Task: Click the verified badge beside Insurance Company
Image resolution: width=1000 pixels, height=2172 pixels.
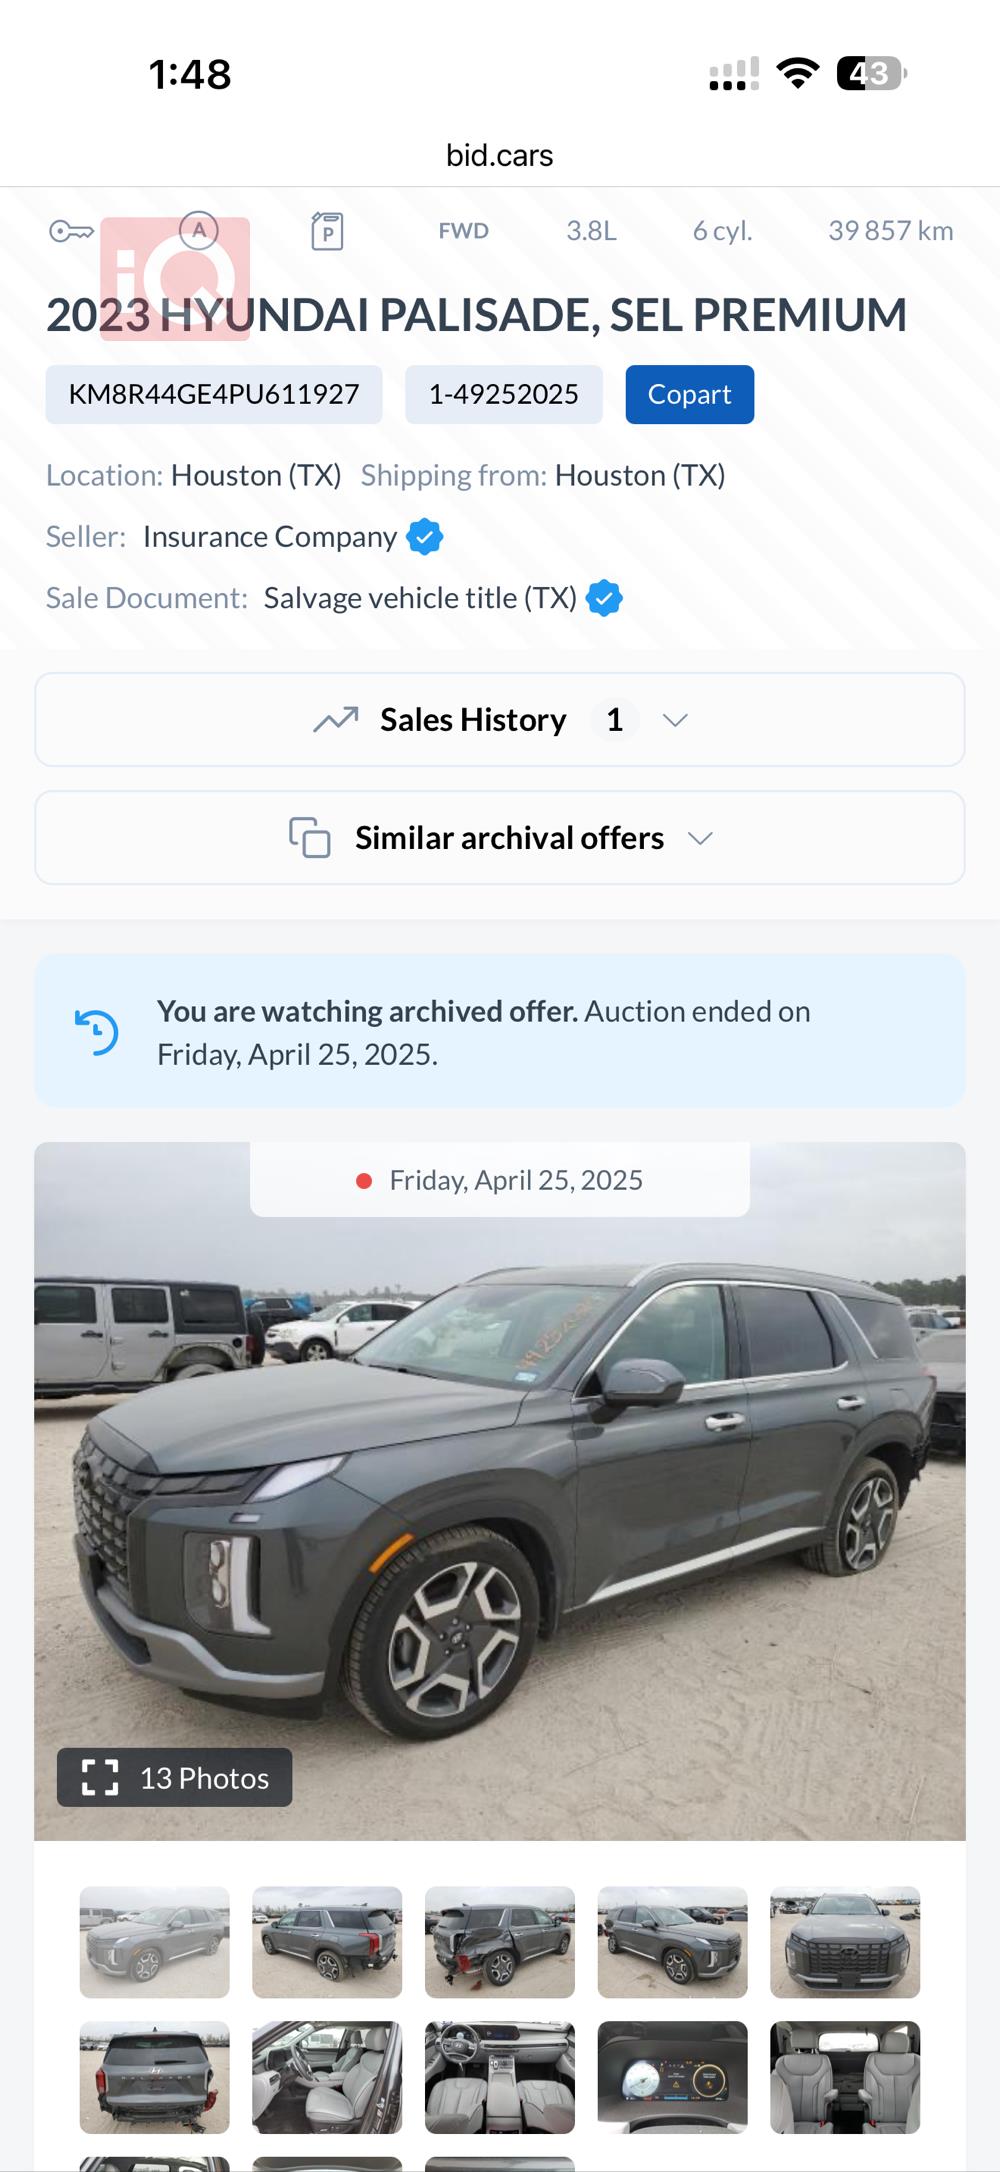Action: [x=425, y=537]
